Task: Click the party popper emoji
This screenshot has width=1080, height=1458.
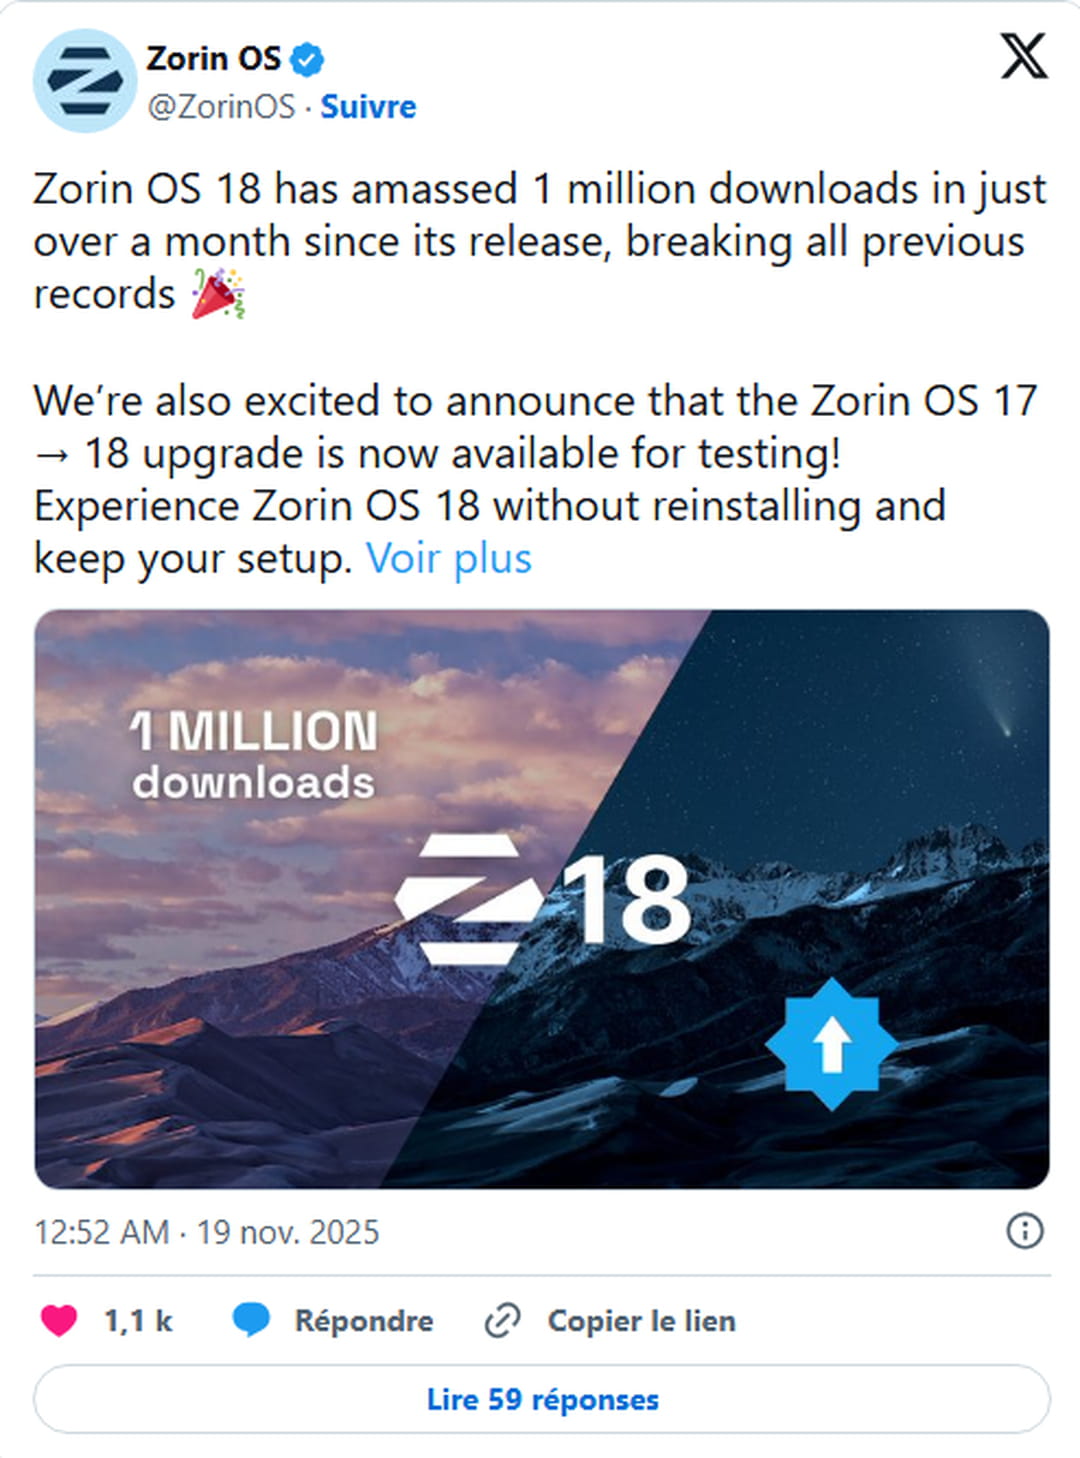Action: click(218, 294)
